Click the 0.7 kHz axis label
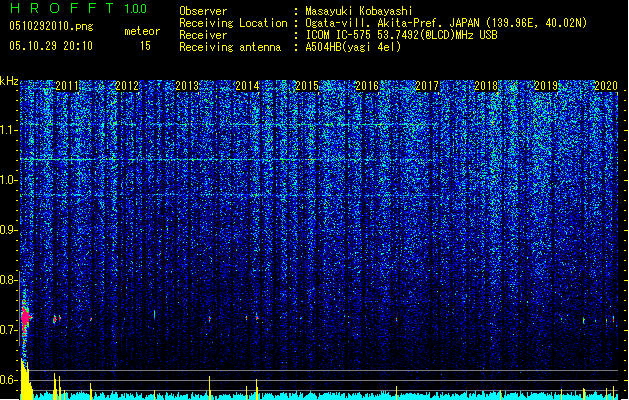This screenshot has width=629, height=400. 9,330
